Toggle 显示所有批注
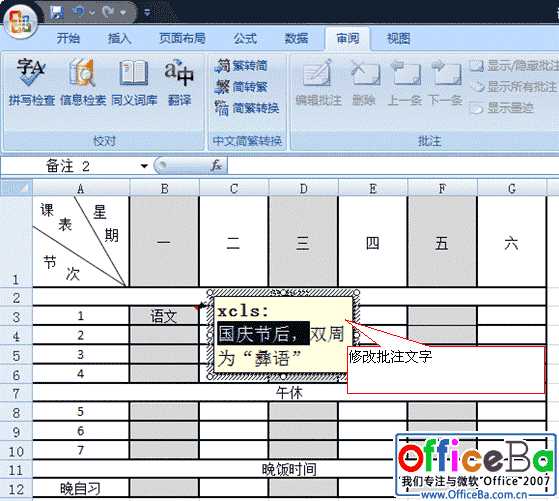 513,87
